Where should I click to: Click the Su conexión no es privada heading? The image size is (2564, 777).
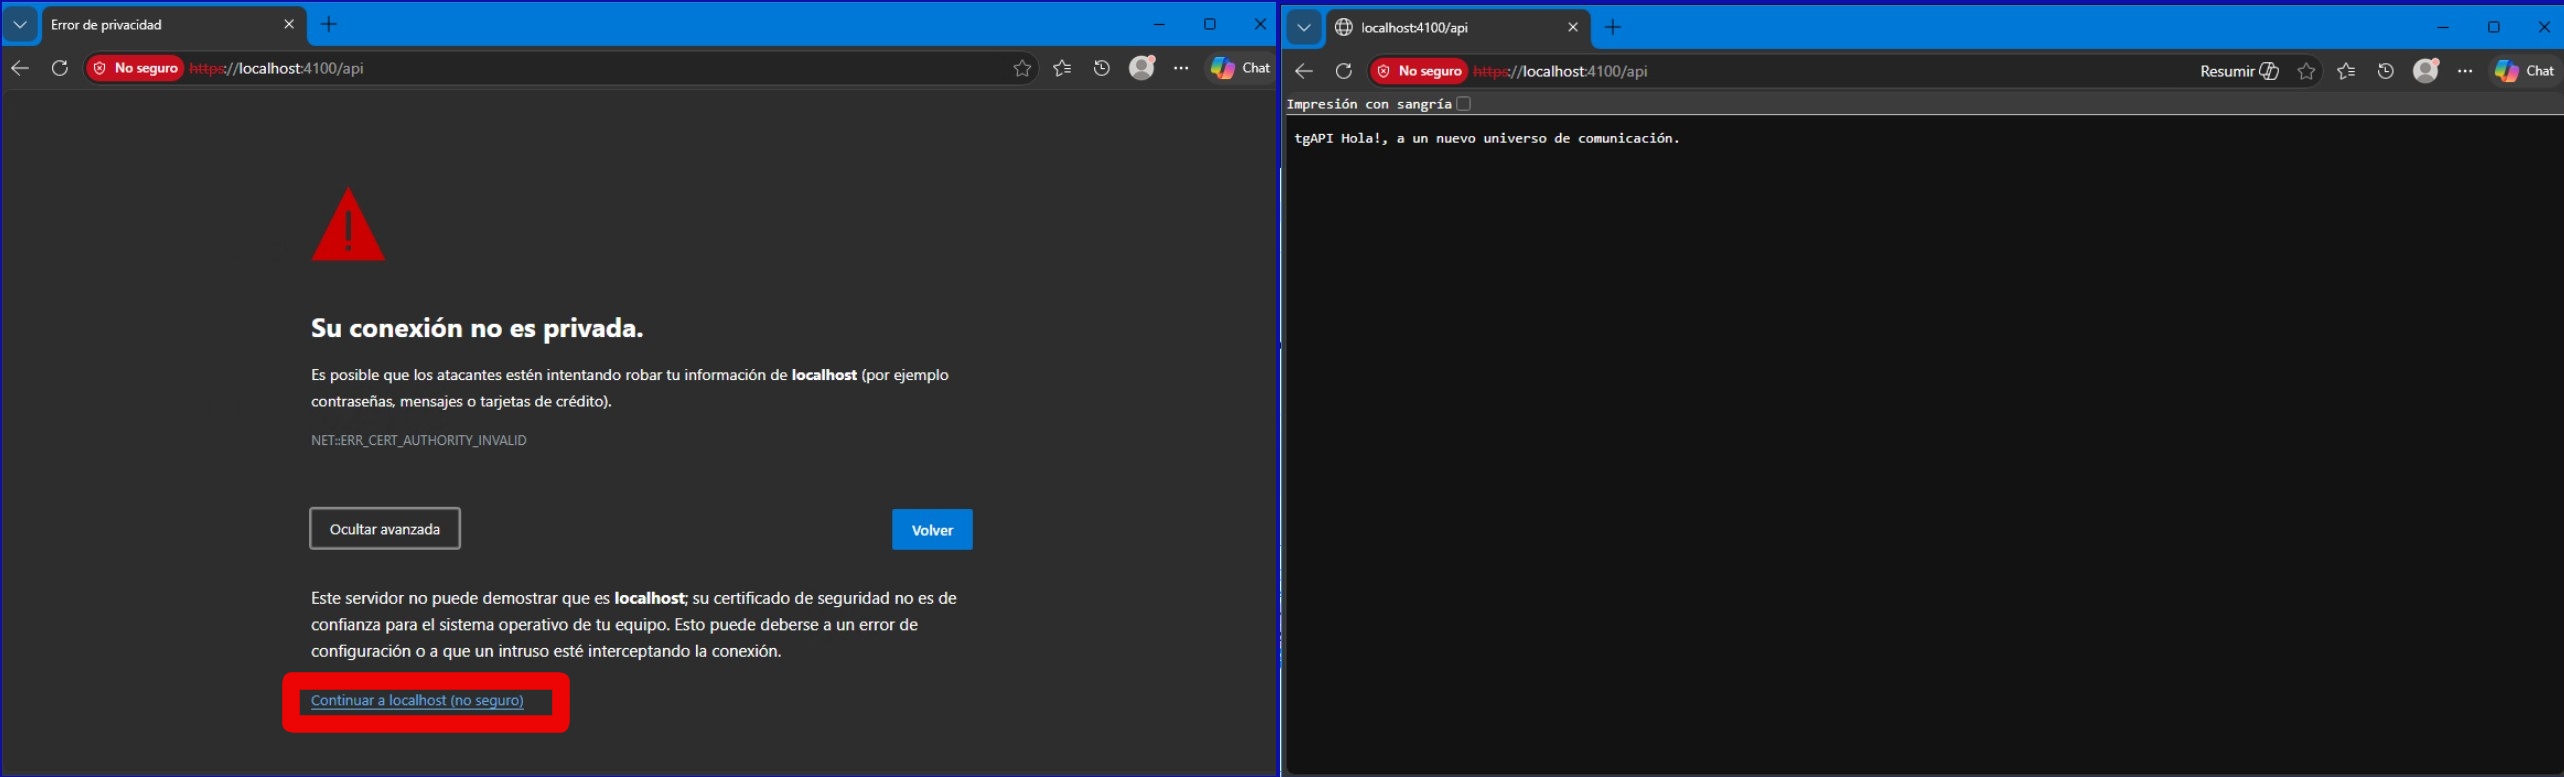477,328
